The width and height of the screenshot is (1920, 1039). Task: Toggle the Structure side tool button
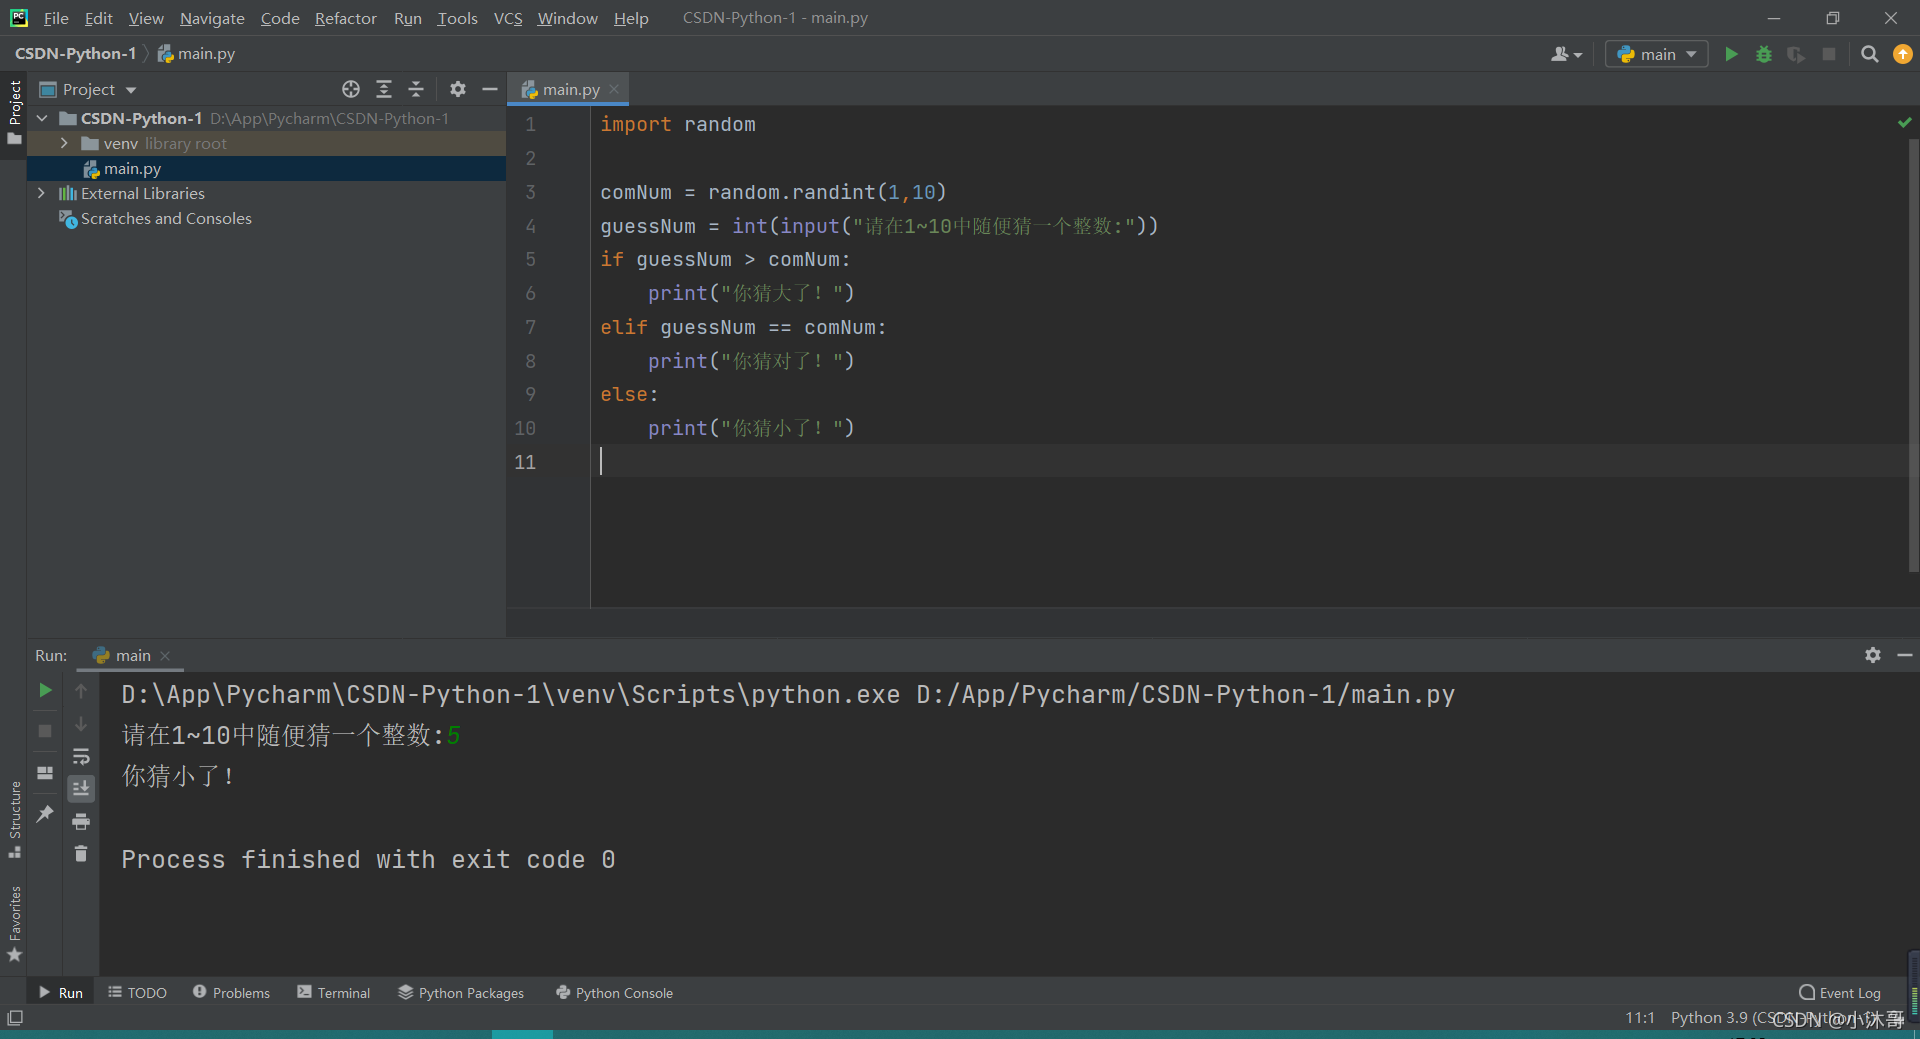pyautogui.click(x=14, y=819)
